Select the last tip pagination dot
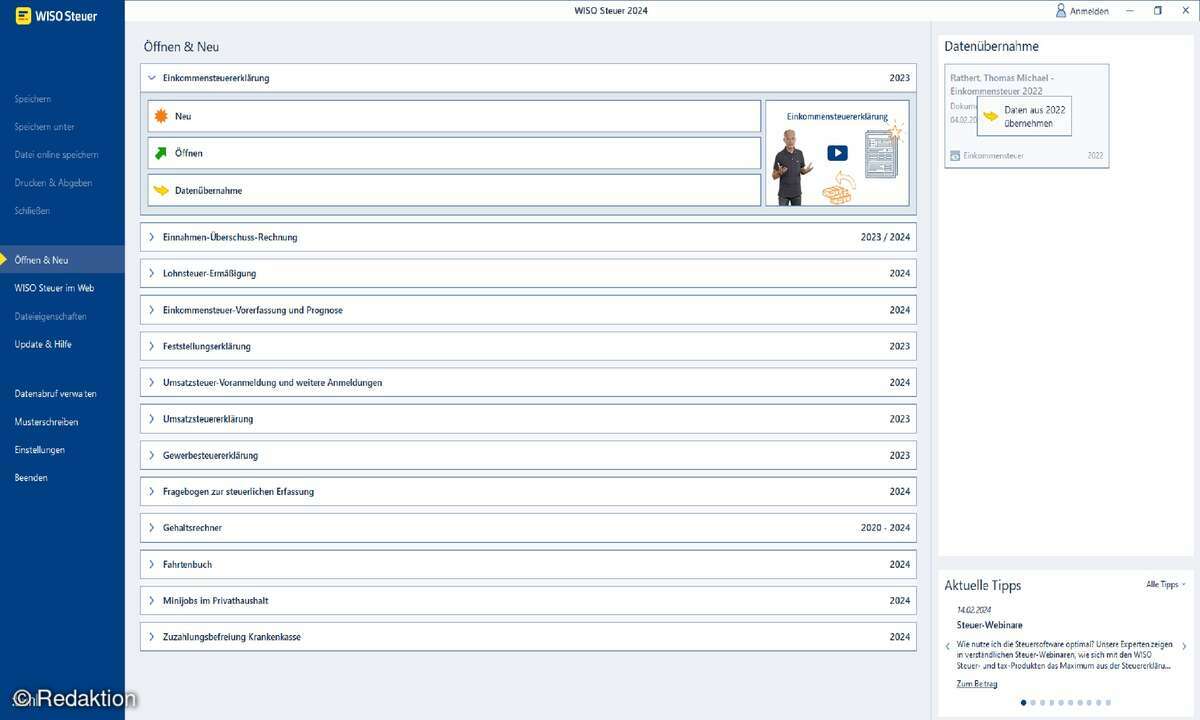Viewport: 1200px width, 720px height. coord(1108,702)
